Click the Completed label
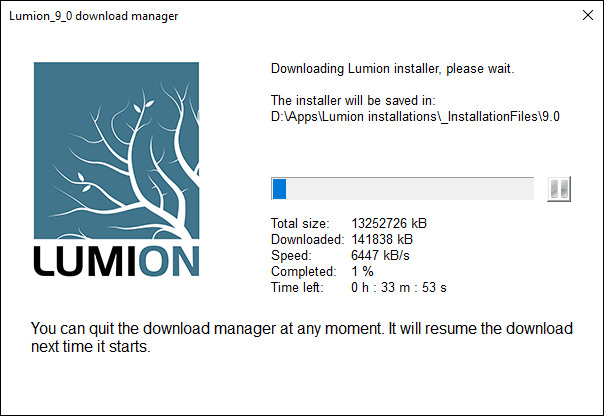The height and width of the screenshot is (416, 604). (303, 271)
